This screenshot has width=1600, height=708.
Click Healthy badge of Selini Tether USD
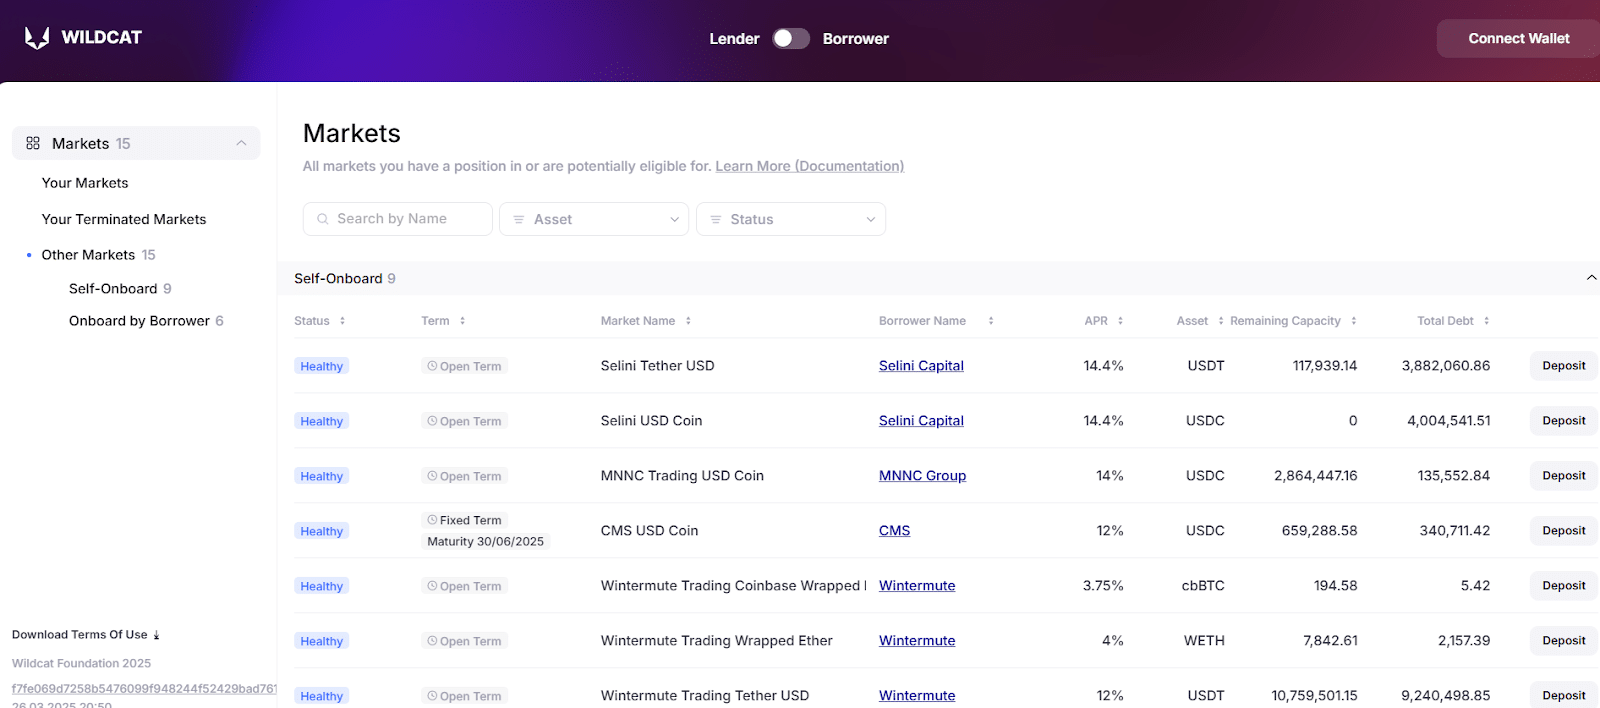click(321, 366)
